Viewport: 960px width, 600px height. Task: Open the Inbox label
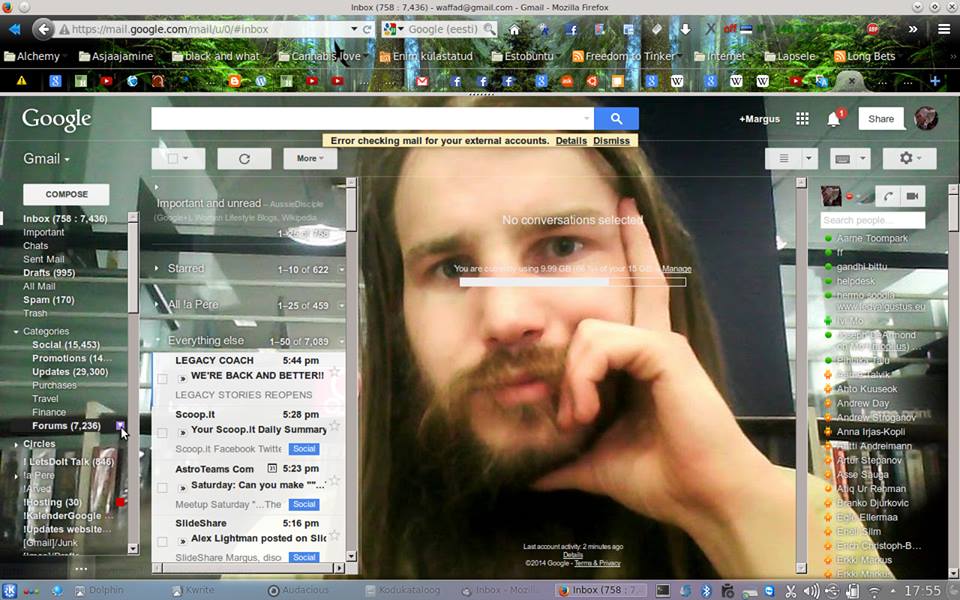(x=65, y=219)
